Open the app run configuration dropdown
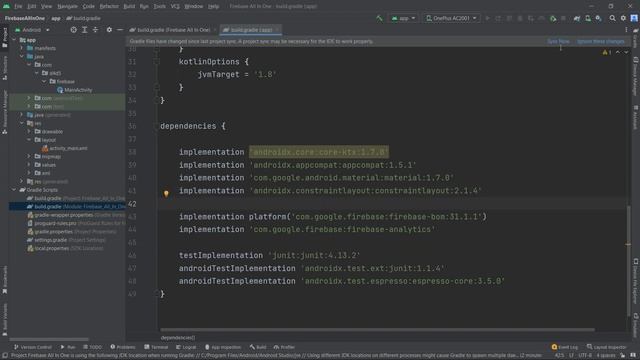The height and width of the screenshot is (360, 640). [403, 18]
